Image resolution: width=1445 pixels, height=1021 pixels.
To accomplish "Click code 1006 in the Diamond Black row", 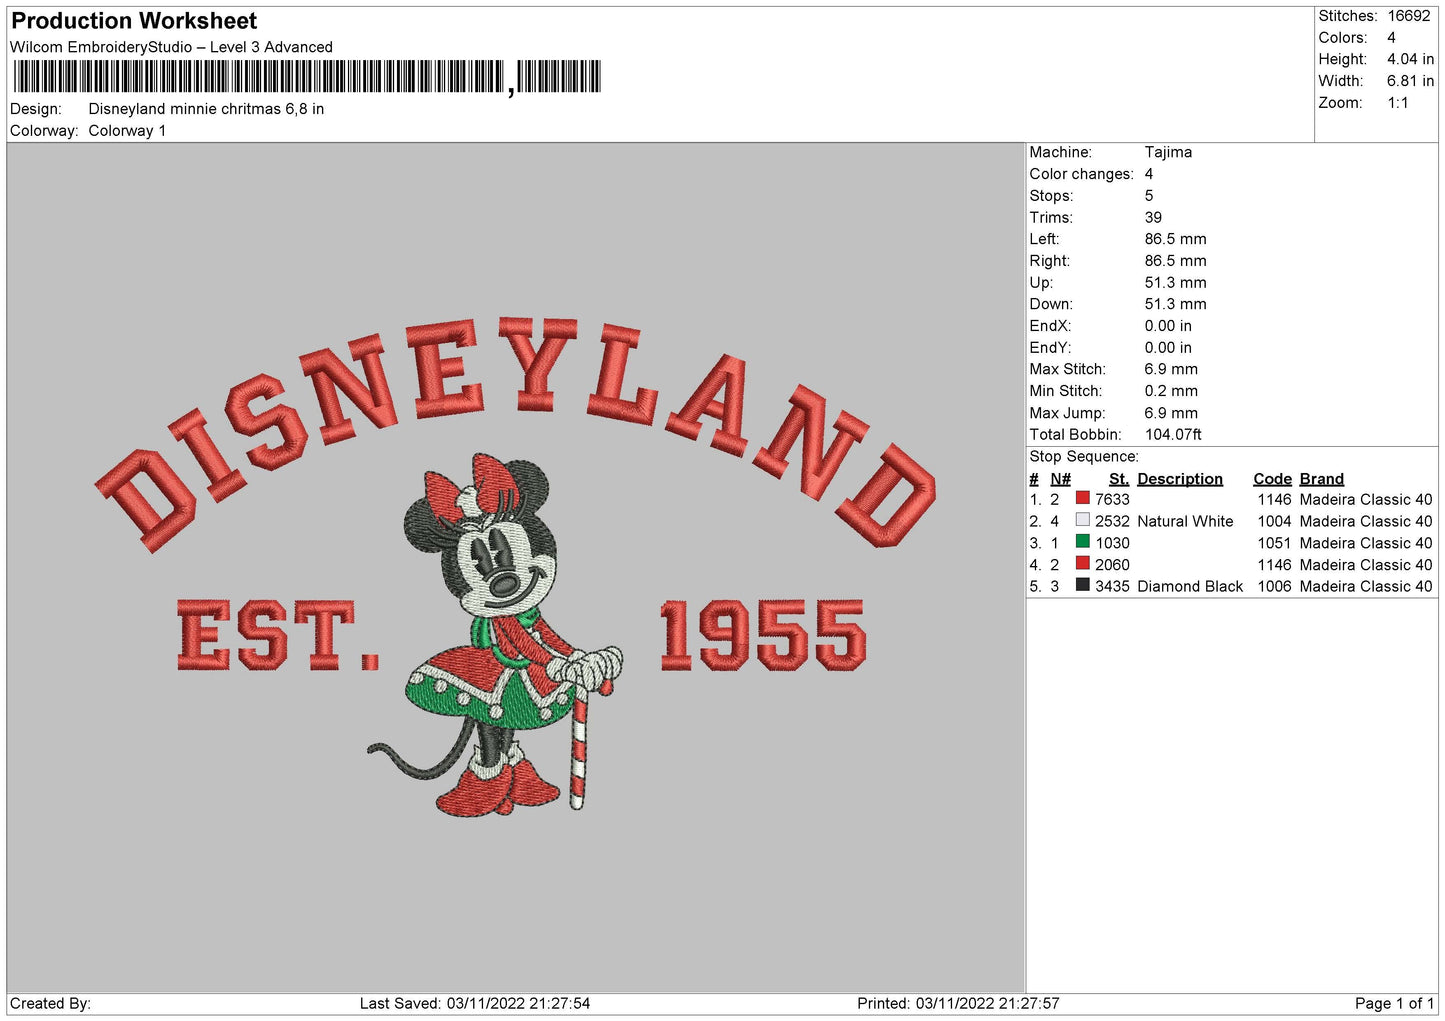I will (1274, 586).
